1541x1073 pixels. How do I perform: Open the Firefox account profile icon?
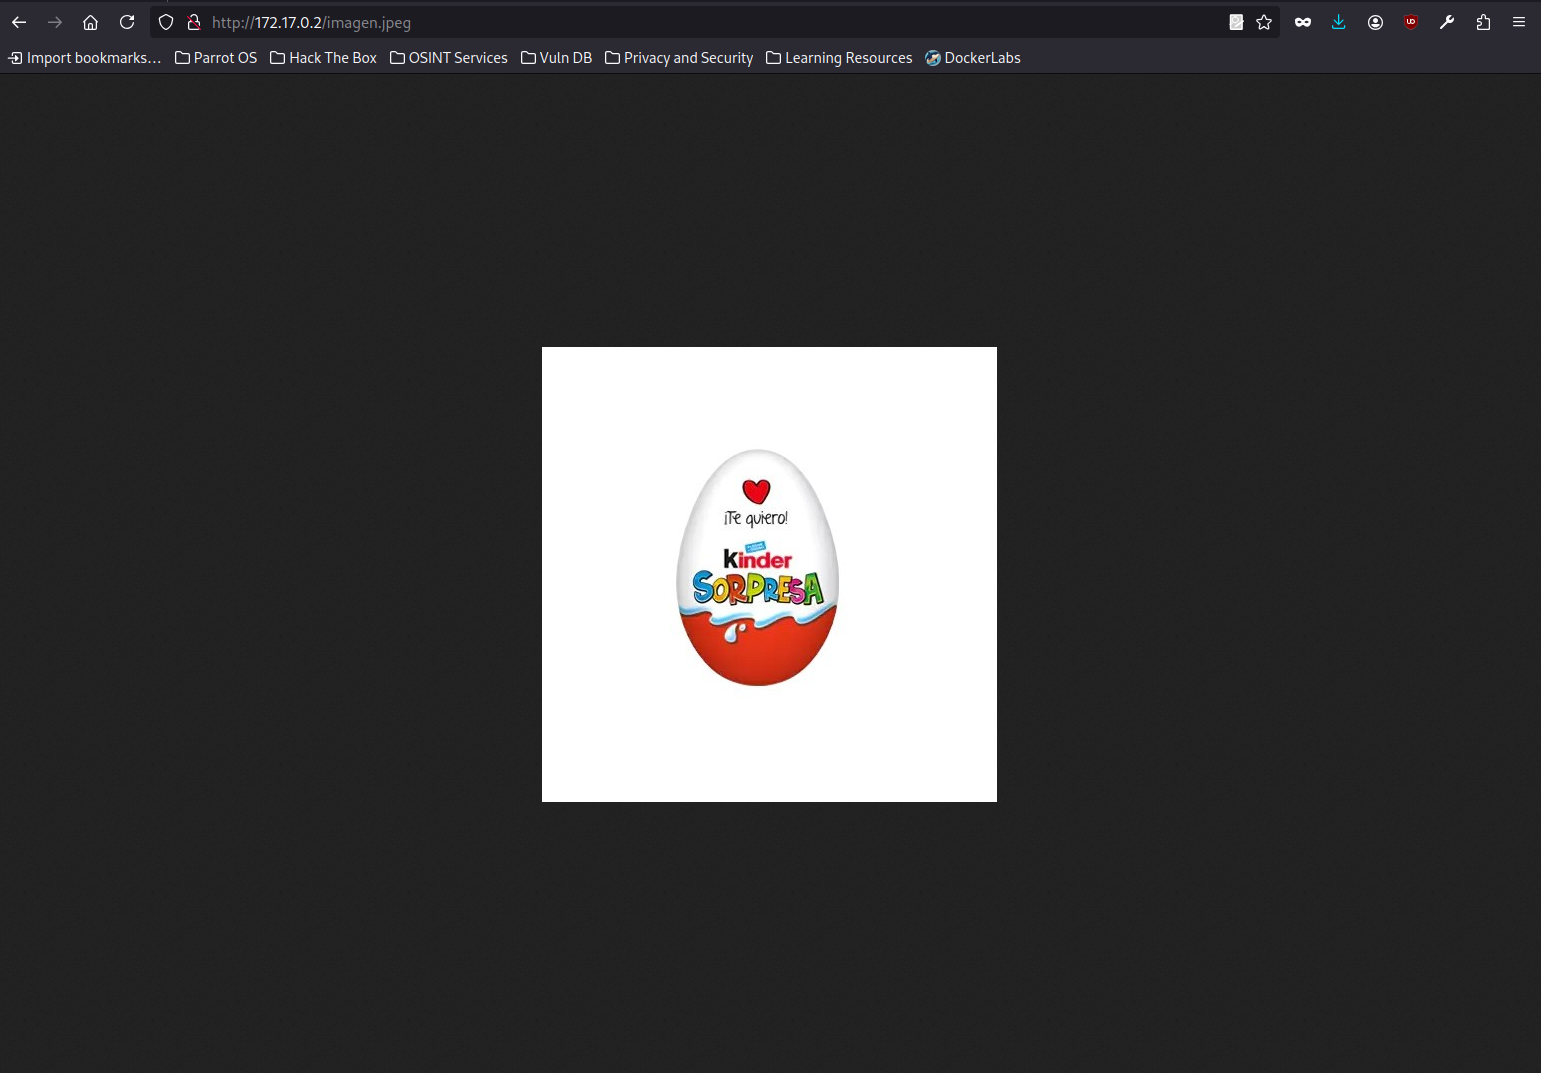tap(1375, 22)
